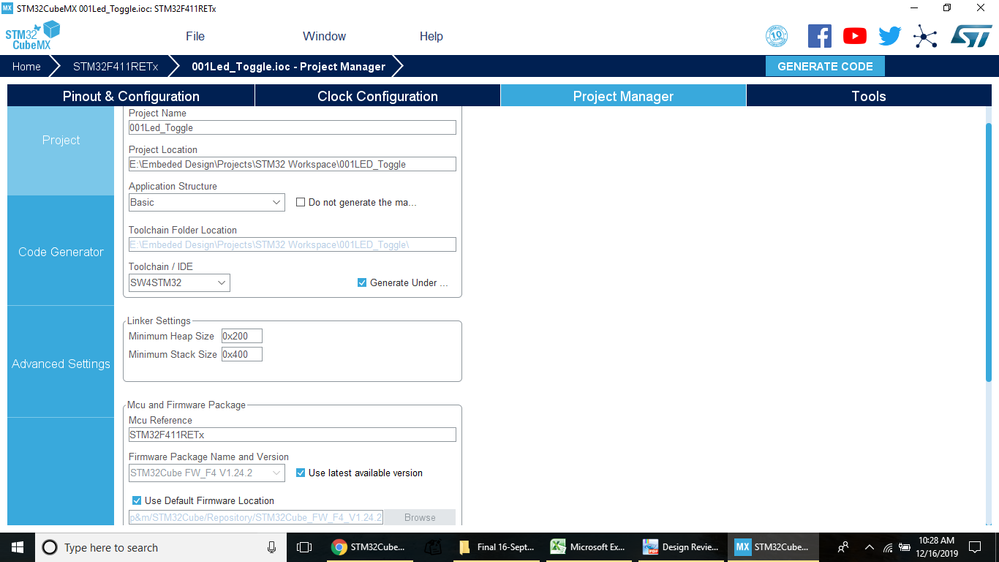Screen dimensions: 999x562
Task: Click the Browse firmware location button
Action: [420, 517]
